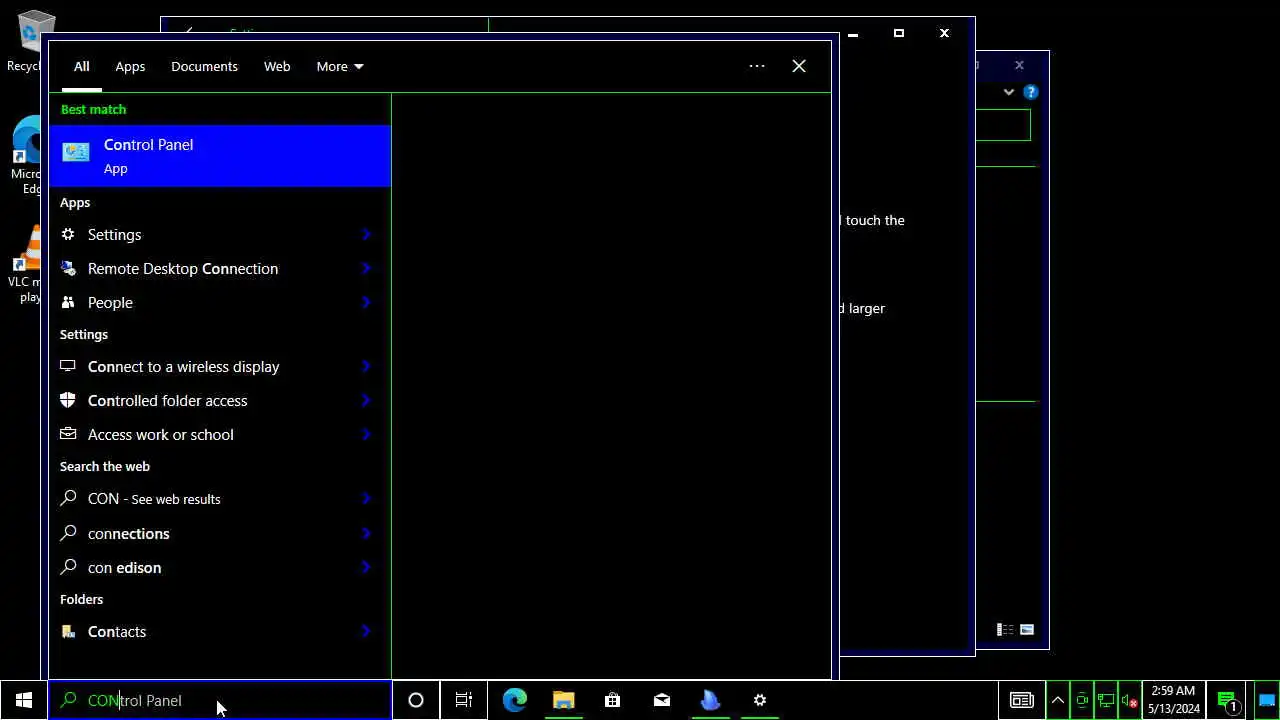Click the magnifier icon beside 'CON - See web results'
This screenshot has width=1280, height=720.
tap(68, 498)
